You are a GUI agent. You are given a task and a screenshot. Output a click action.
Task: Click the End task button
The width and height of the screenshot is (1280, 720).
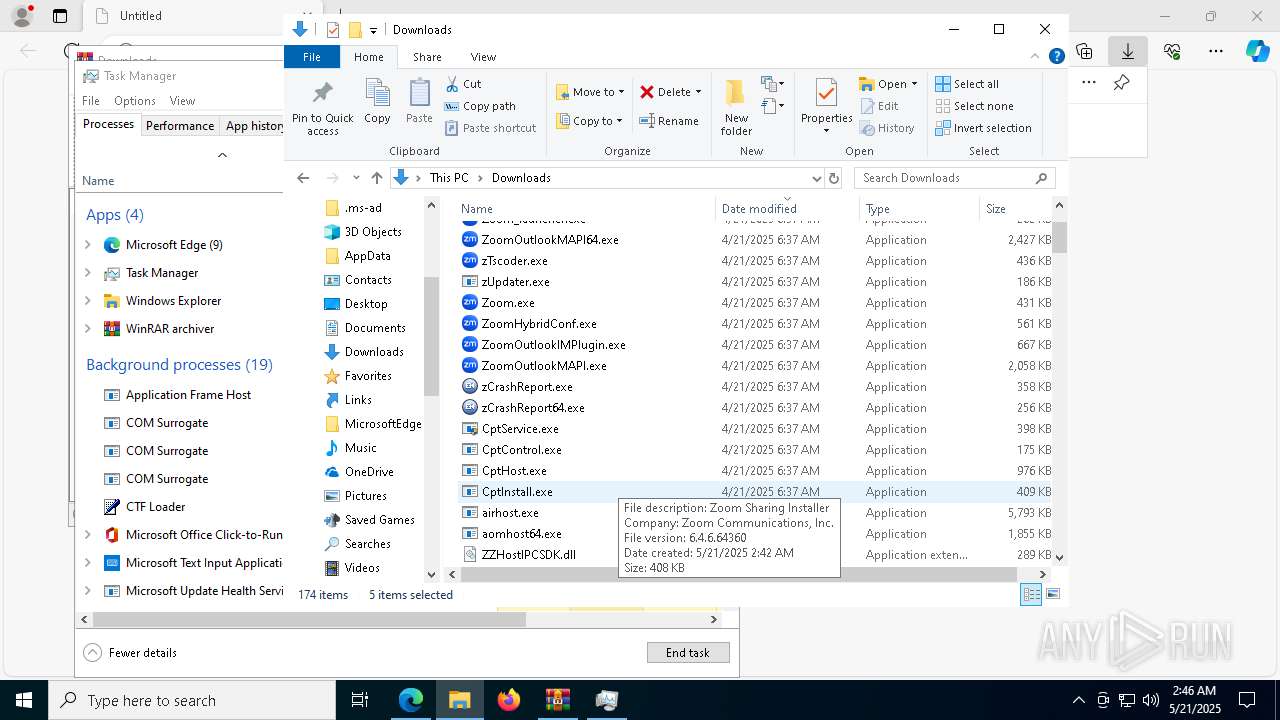[688, 652]
